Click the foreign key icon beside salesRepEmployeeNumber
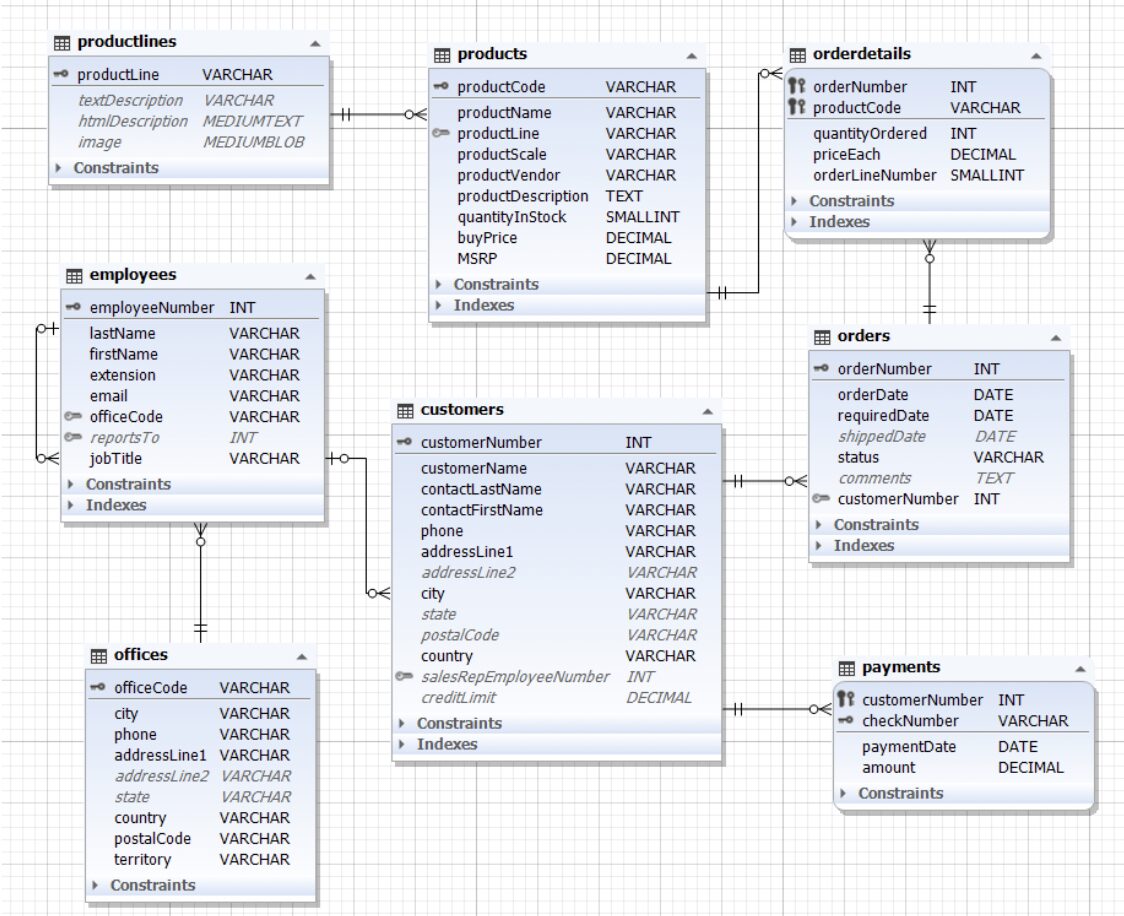This screenshot has height=916, width=1124. tap(405, 677)
